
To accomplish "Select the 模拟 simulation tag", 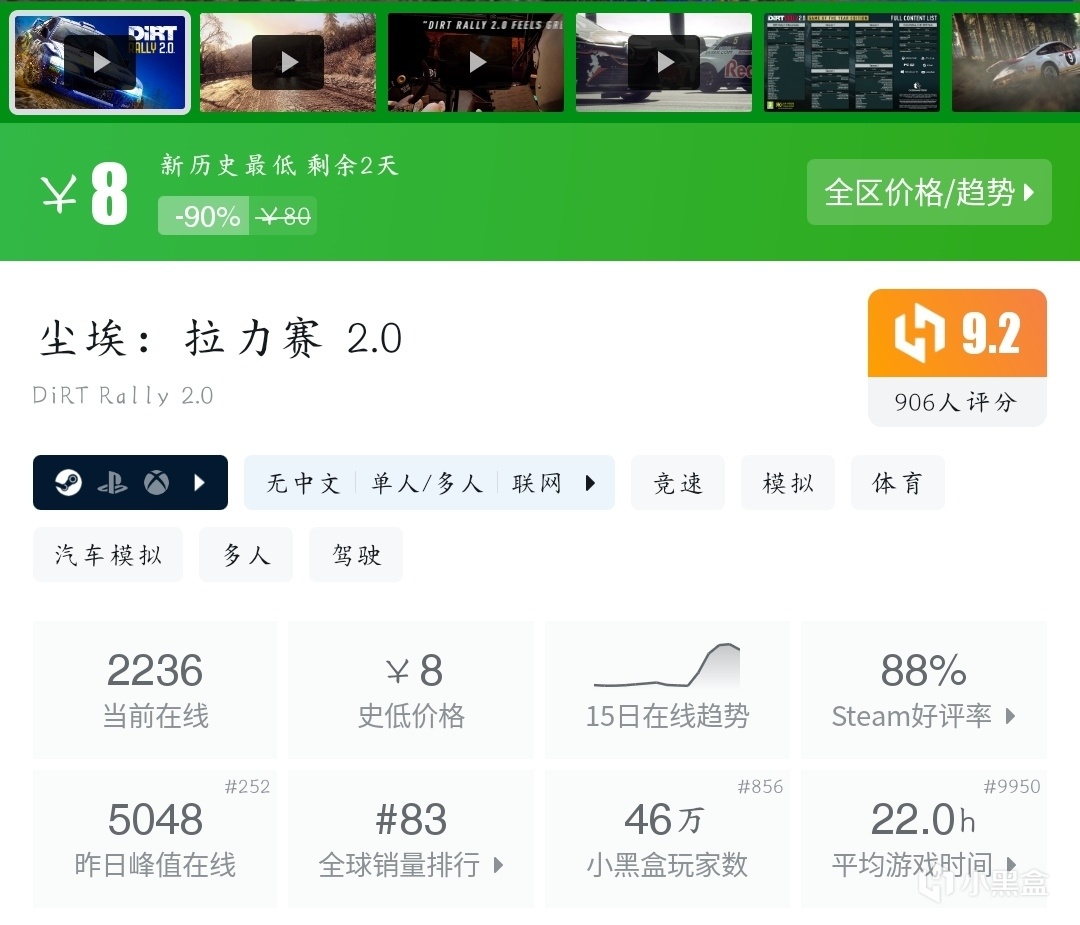I will coord(788,483).
